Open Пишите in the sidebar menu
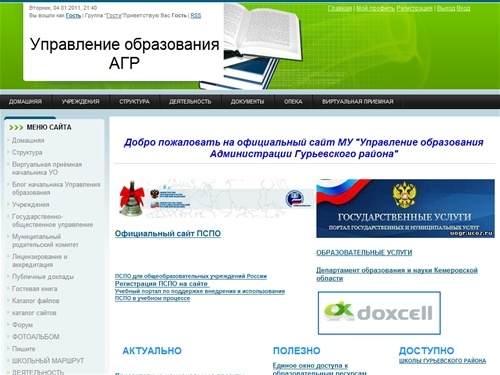The width and height of the screenshot is (500, 375). 23,349
